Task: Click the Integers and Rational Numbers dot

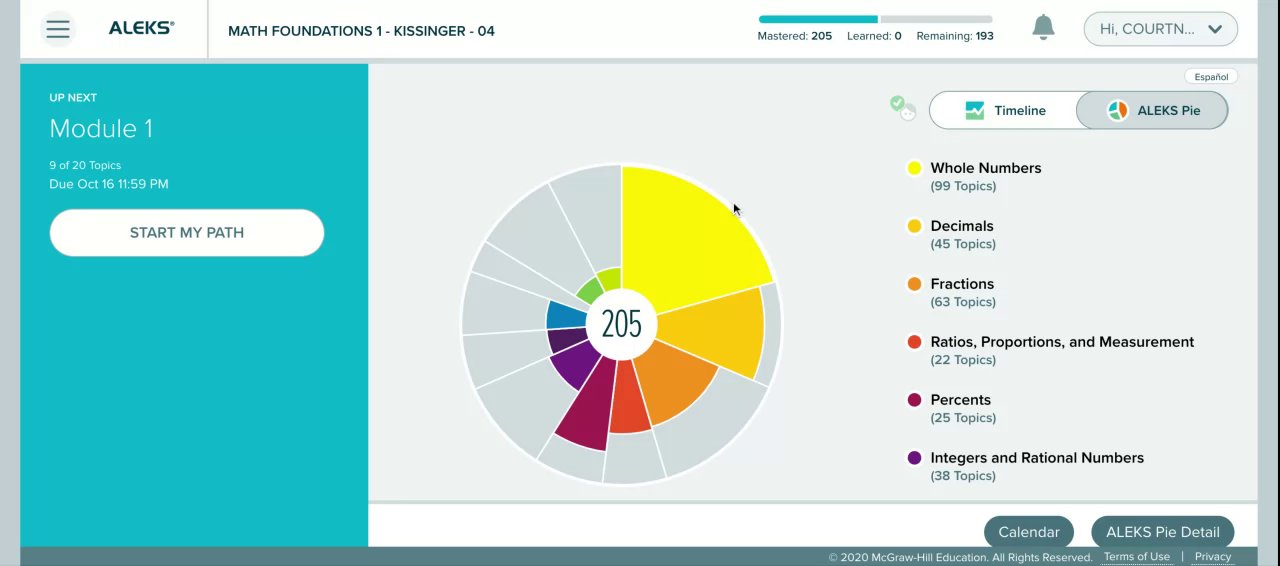Action: [914, 458]
